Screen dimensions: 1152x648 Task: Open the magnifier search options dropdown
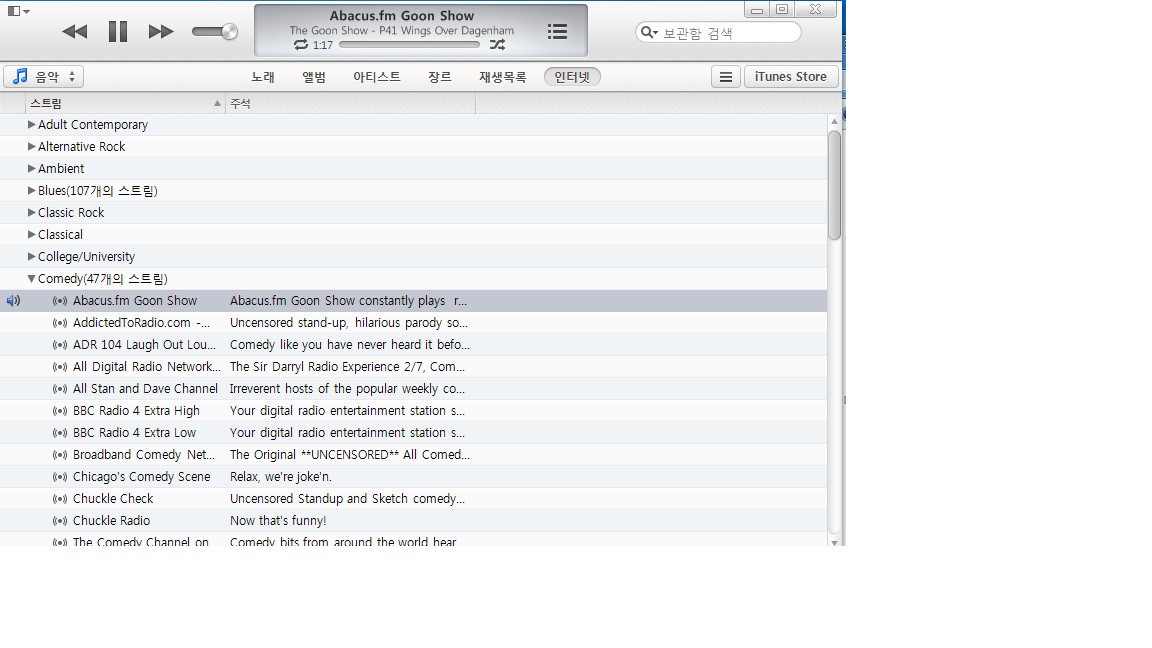coord(649,32)
